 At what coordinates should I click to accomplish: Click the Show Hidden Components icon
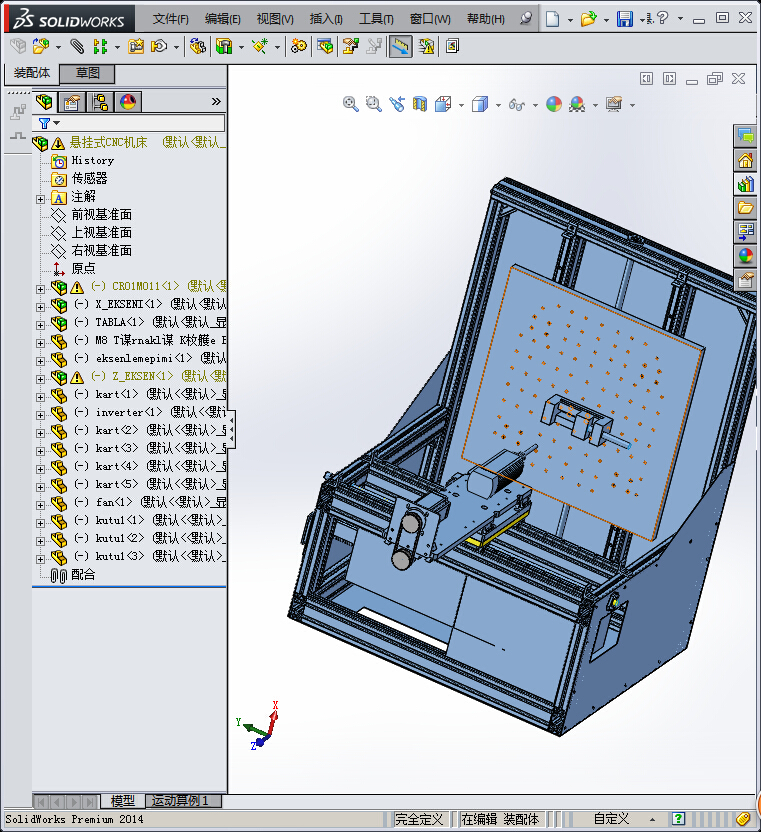(197, 47)
